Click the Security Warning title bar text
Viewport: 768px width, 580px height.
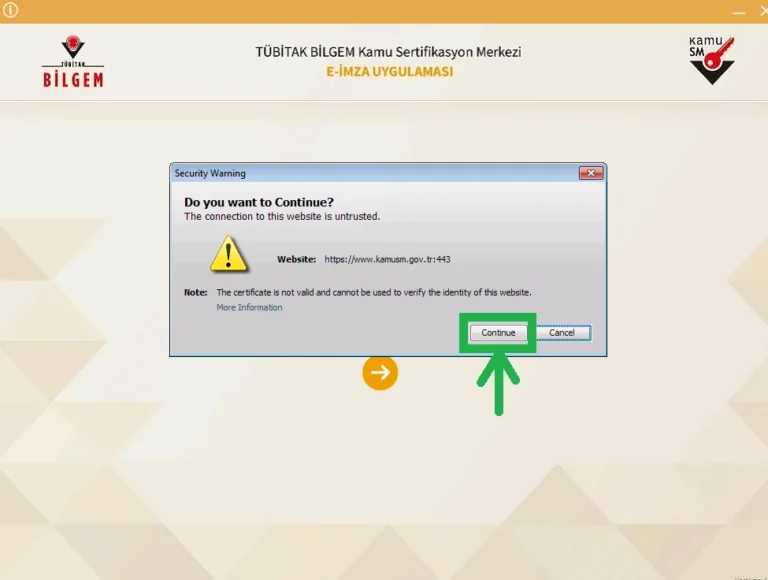tap(210, 173)
